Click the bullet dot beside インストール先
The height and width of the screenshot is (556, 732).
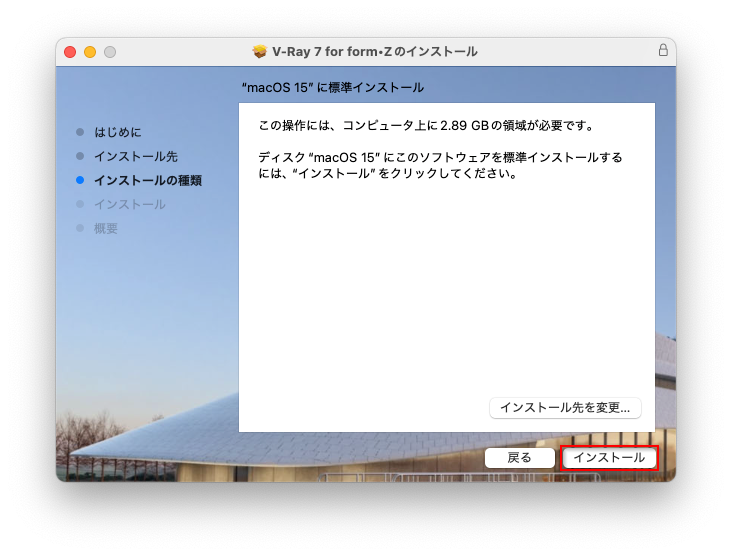coord(80,157)
